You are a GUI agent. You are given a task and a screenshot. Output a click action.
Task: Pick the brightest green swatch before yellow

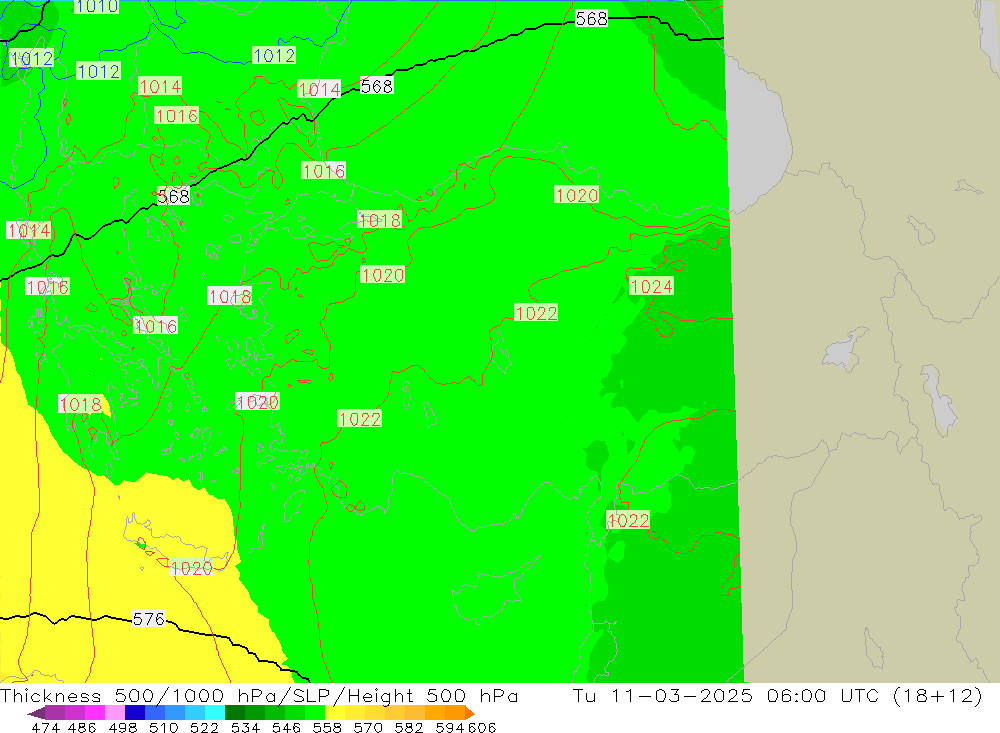click(315, 713)
